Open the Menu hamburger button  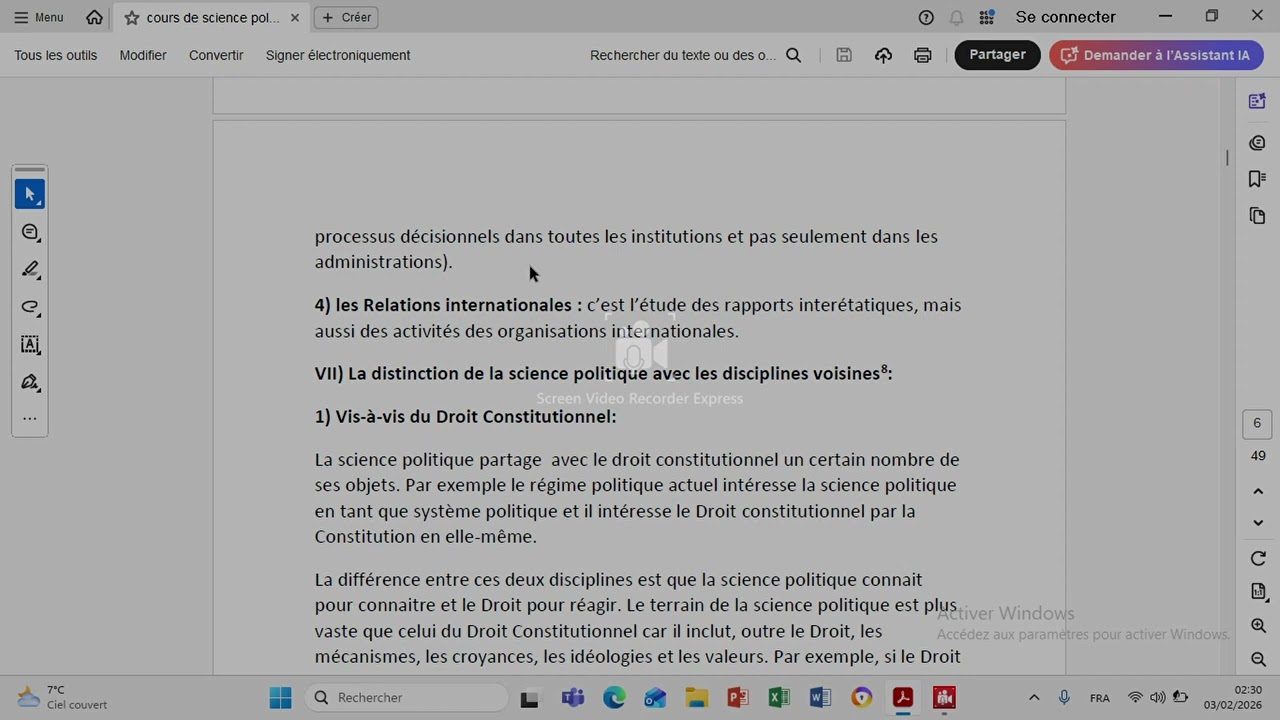(38, 17)
